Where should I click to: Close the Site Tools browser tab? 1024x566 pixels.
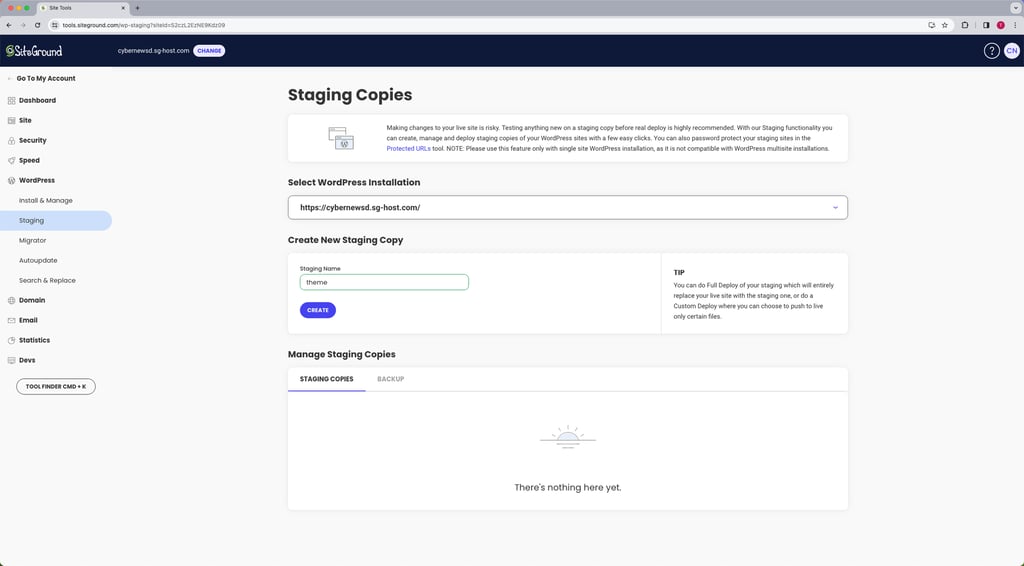click(x=123, y=8)
